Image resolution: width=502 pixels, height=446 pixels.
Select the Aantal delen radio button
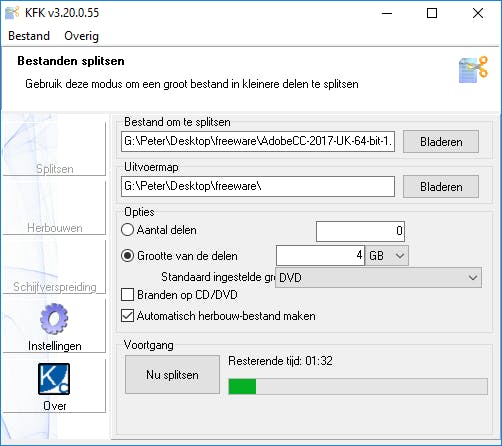127,230
